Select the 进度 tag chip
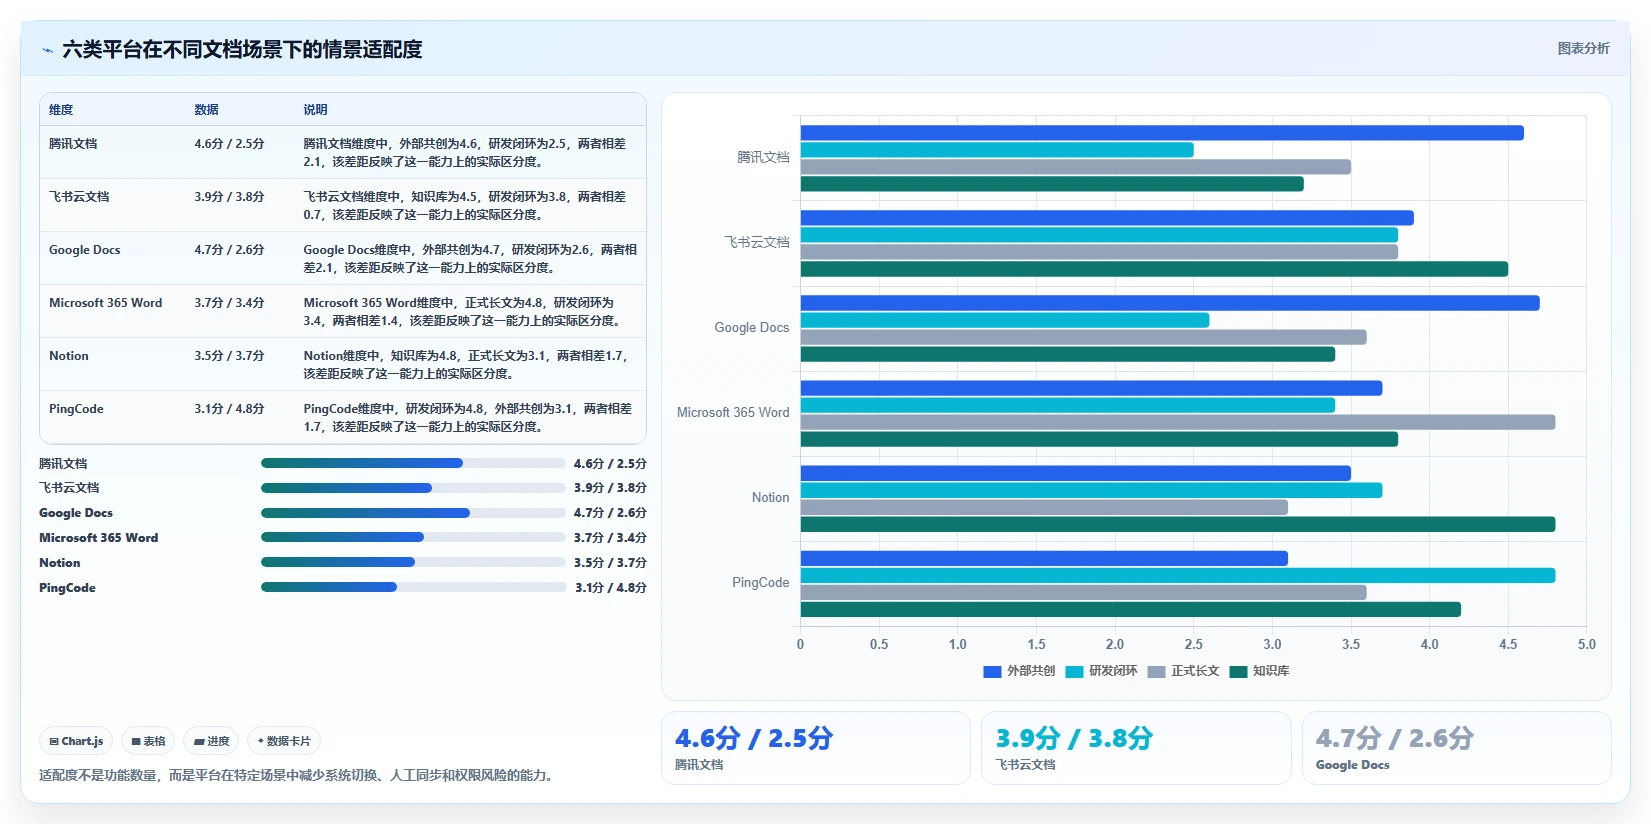The width and height of the screenshot is (1651, 824). coord(211,741)
